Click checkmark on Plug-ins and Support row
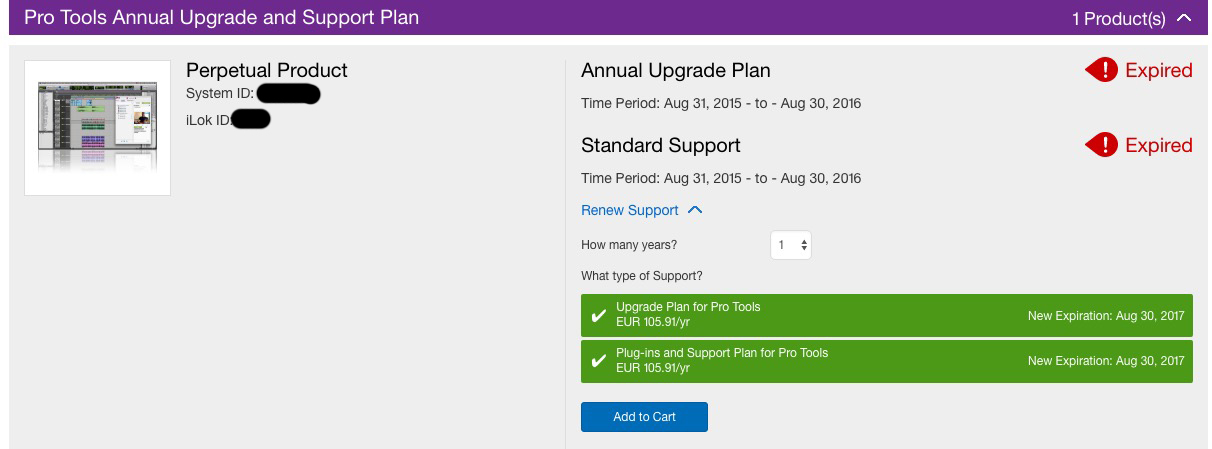The width and height of the screenshot is (1212, 449). point(599,361)
